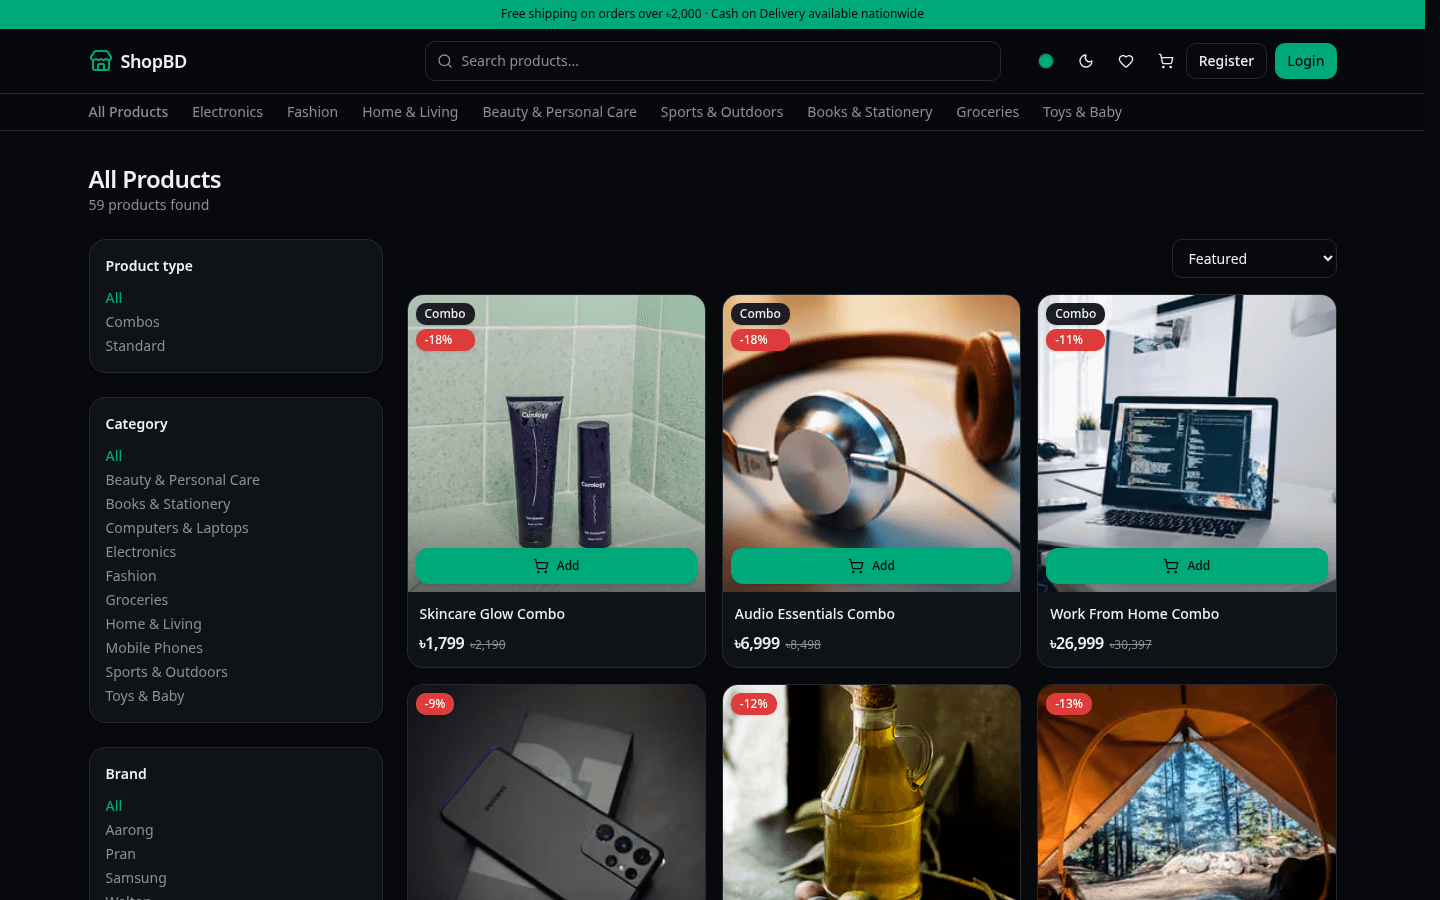Filter brand by Pran

120,854
